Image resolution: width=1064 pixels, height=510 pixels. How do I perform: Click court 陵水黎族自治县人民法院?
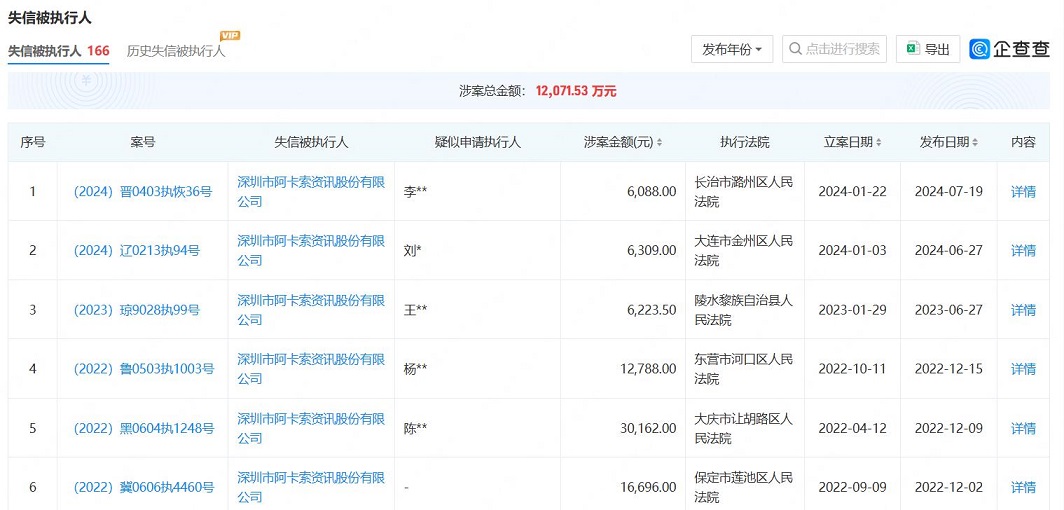(x=744, y=310)
